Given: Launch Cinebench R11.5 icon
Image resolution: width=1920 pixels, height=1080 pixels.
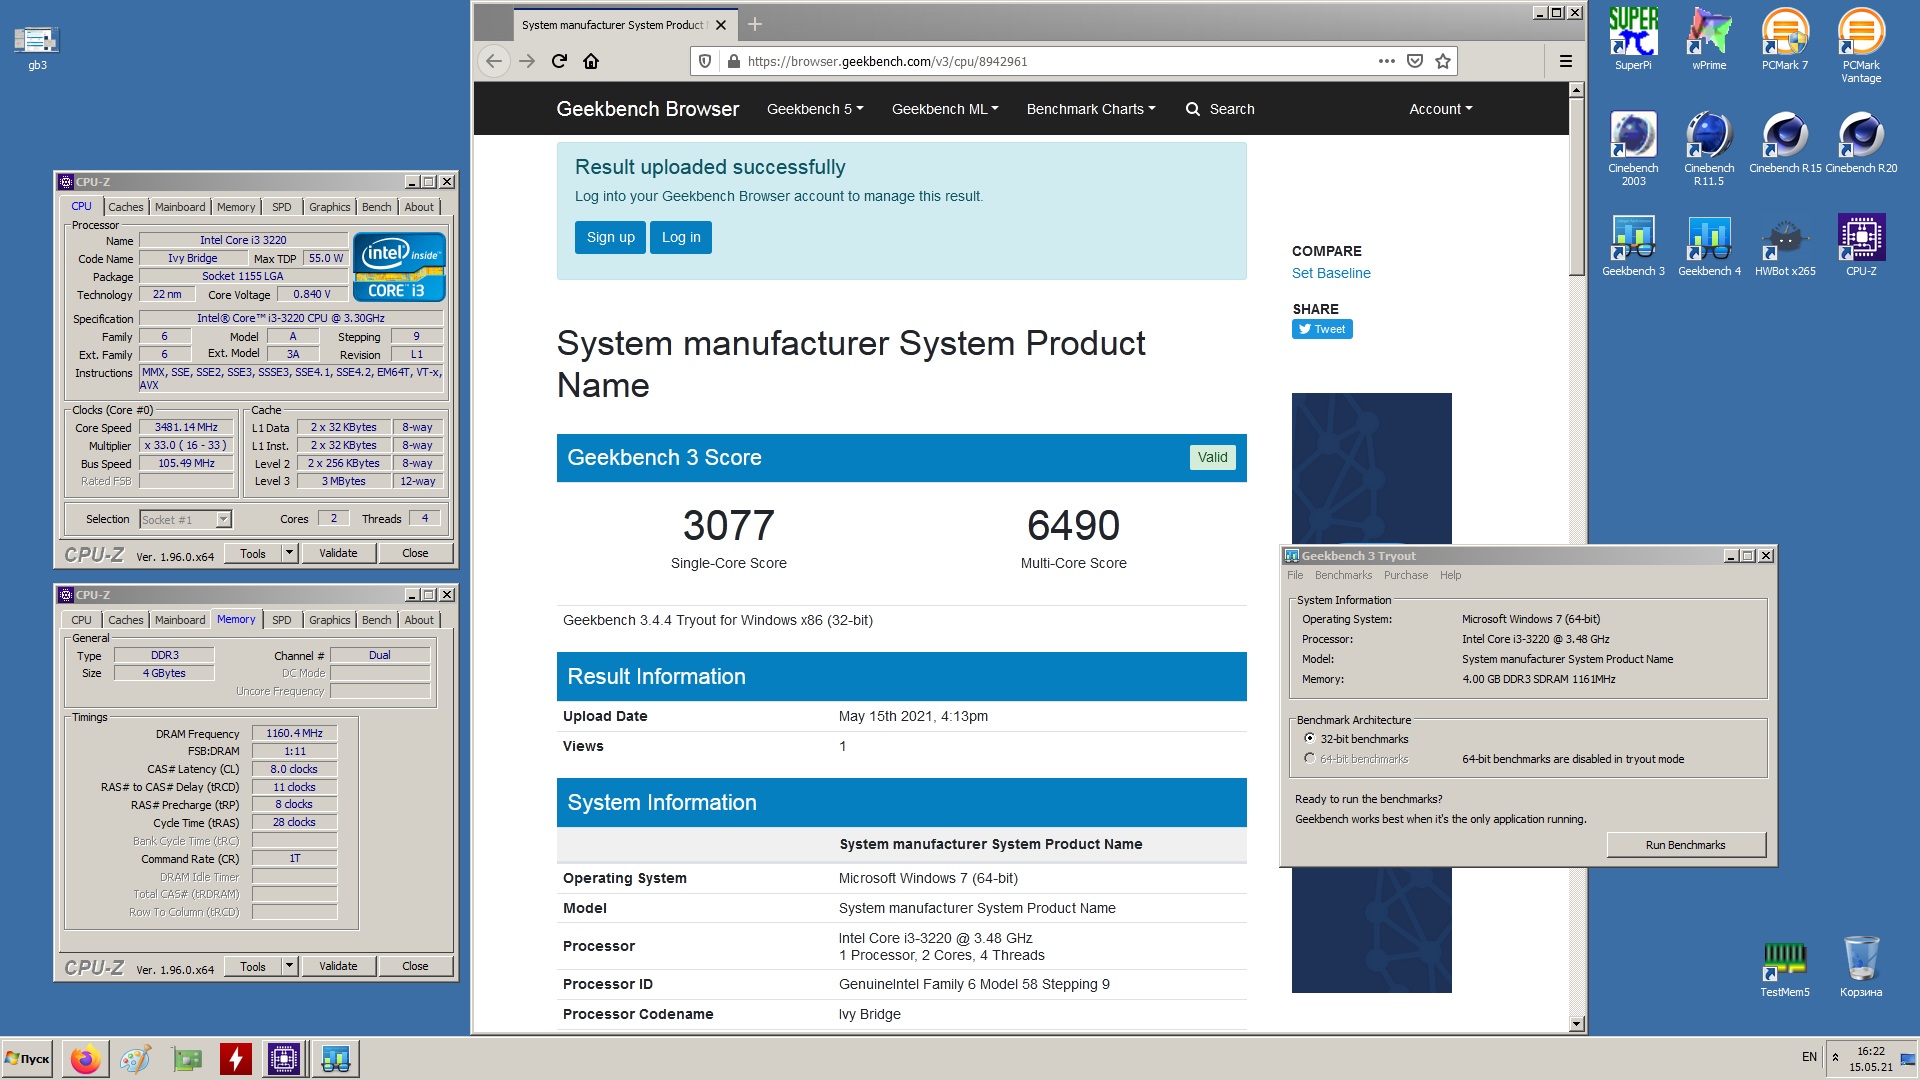Looking at the screenshot, I should tap(1709, 148).
